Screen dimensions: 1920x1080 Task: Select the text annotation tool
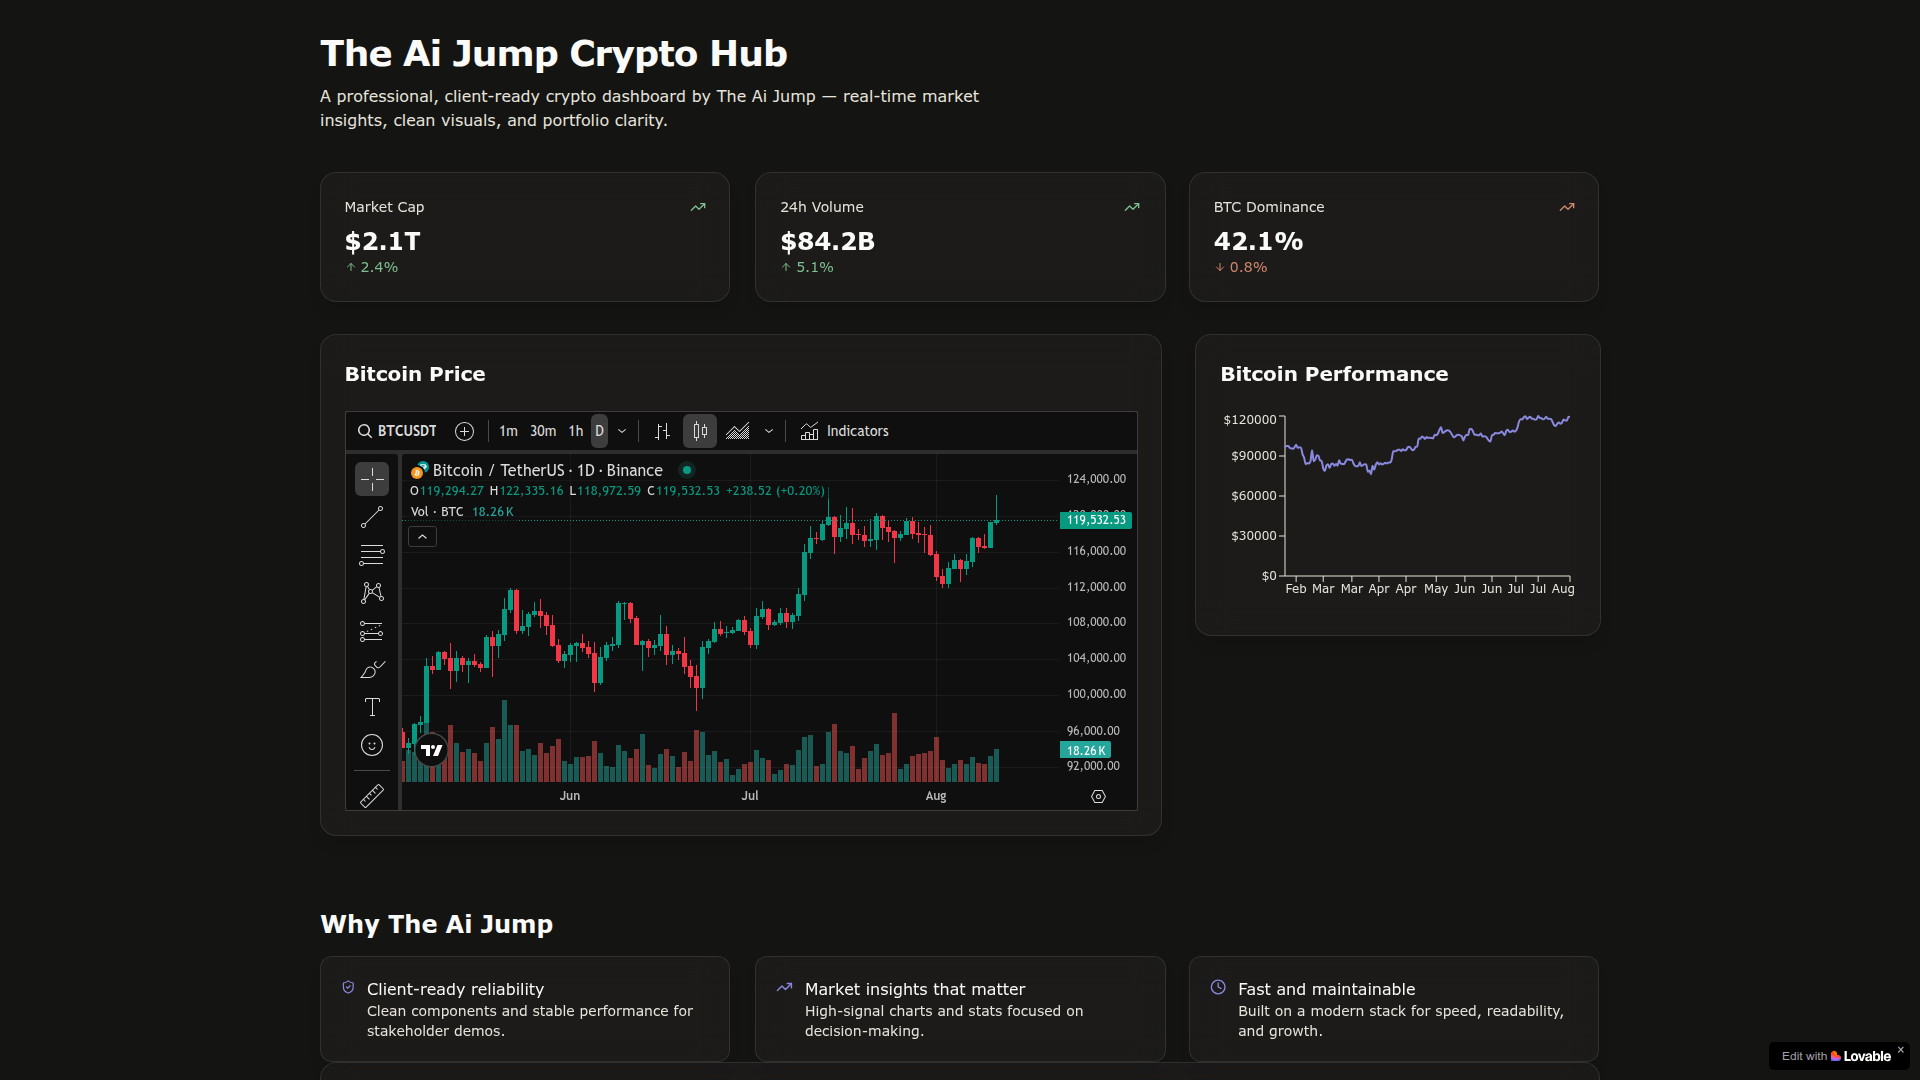coord(372,707)
